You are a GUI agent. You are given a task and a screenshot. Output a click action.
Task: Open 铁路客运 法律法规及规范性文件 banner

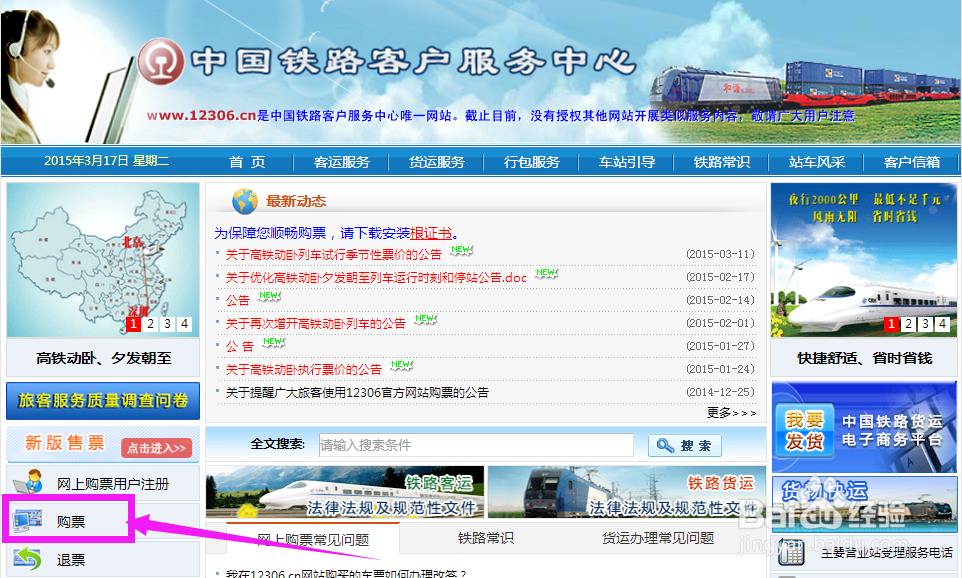coord(345,492)
